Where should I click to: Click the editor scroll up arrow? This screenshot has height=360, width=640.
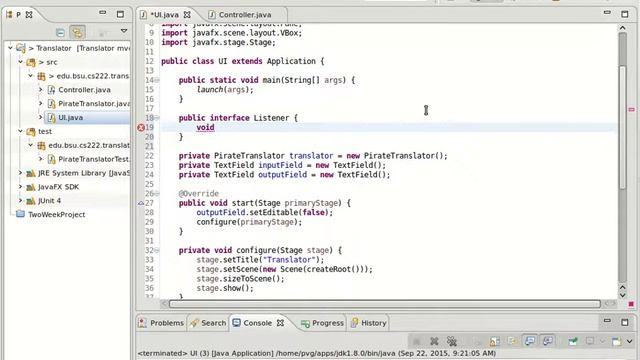pyautogui.click(x=622, y=28)
